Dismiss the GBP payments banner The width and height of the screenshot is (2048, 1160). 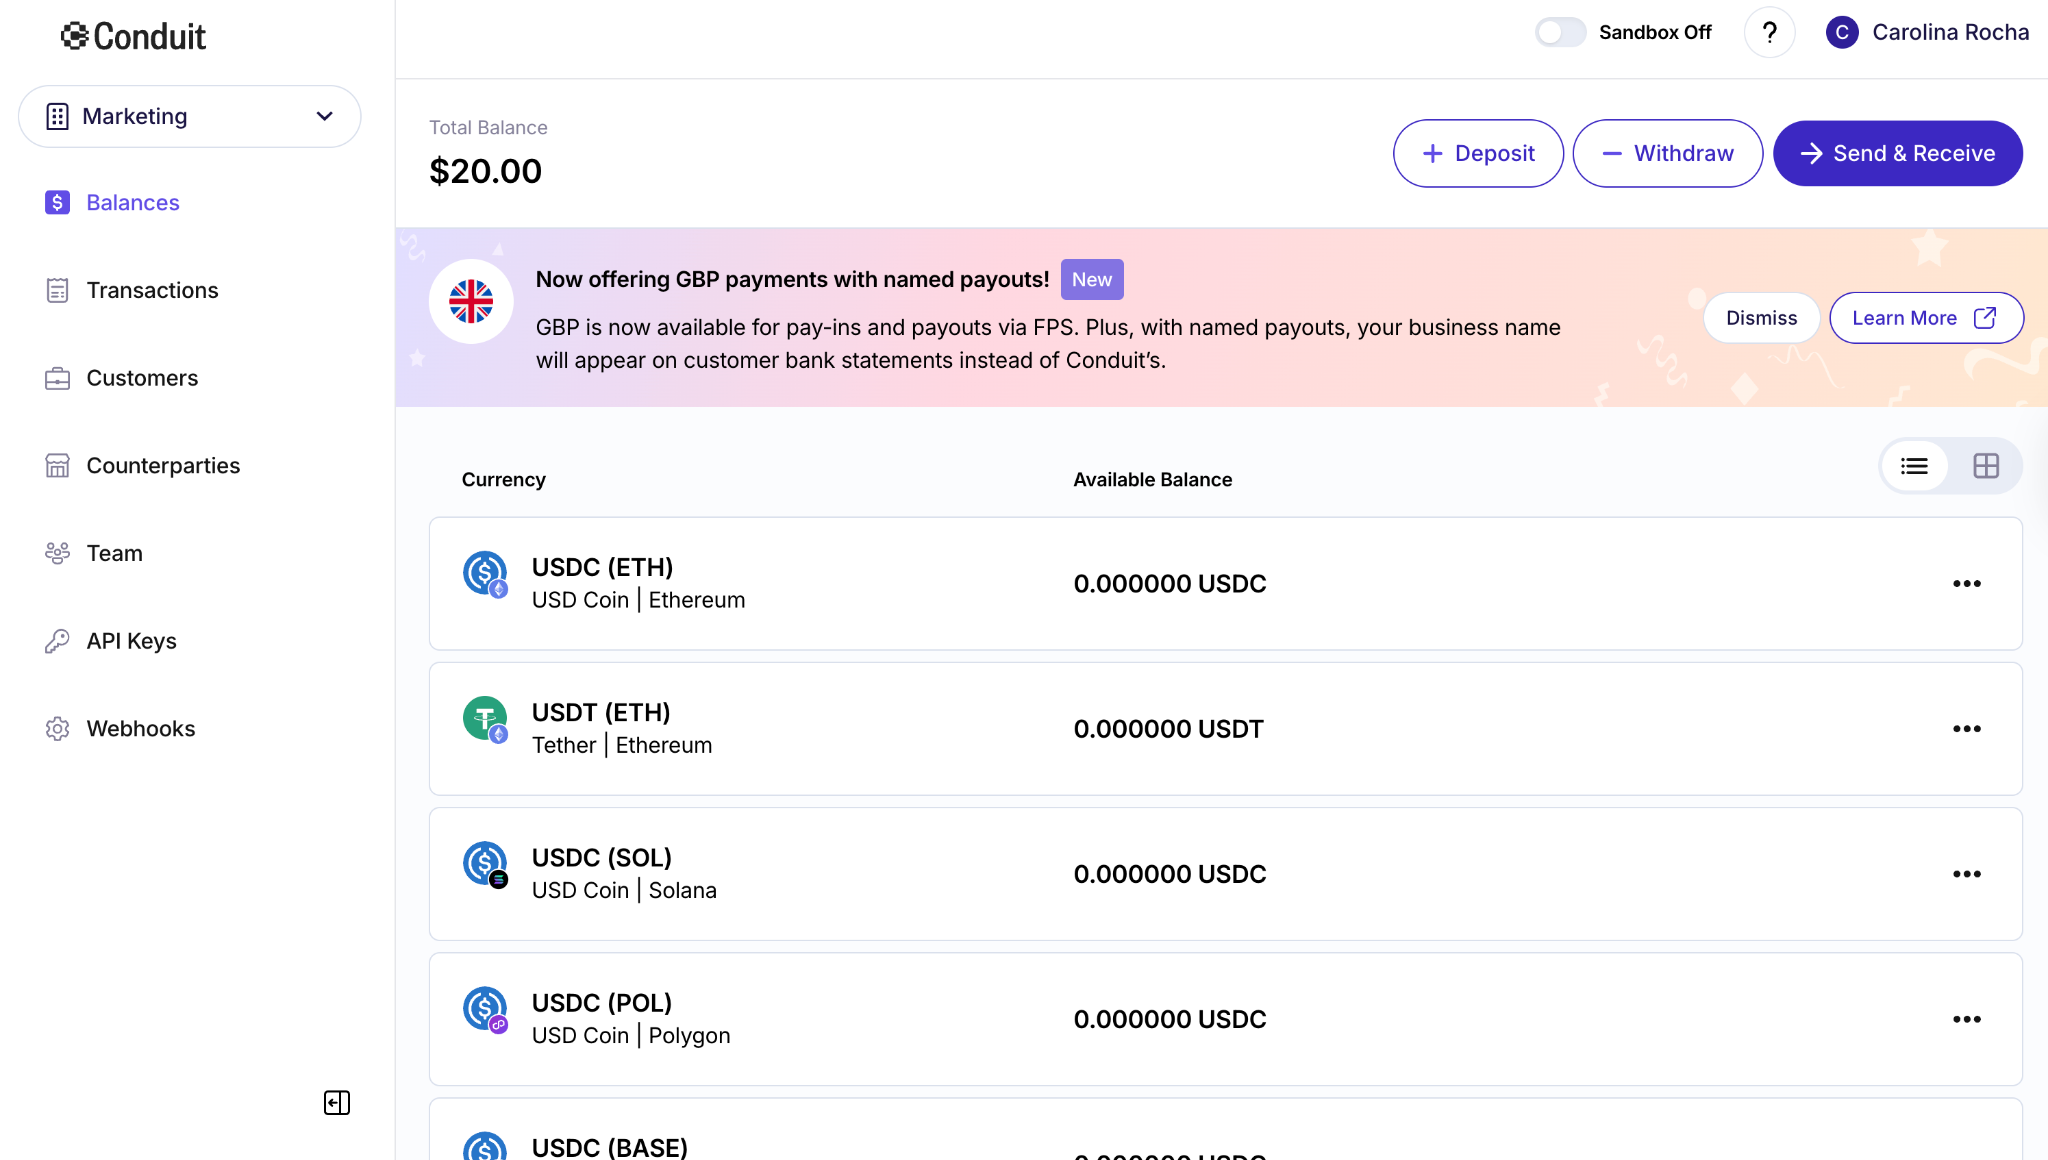[x=1761, y=318]
